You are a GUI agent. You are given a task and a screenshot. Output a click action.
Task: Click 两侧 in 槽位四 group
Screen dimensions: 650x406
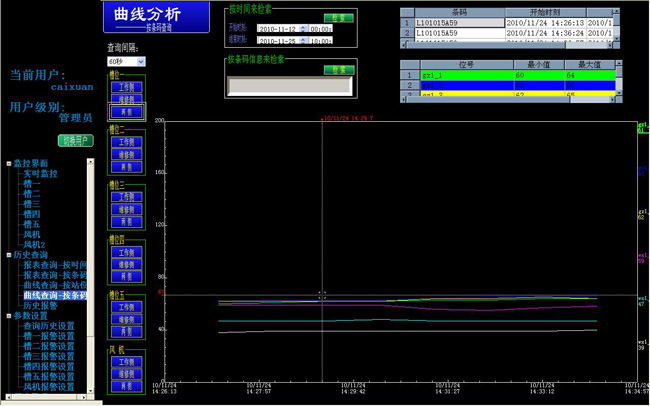(x=126, y=277)
